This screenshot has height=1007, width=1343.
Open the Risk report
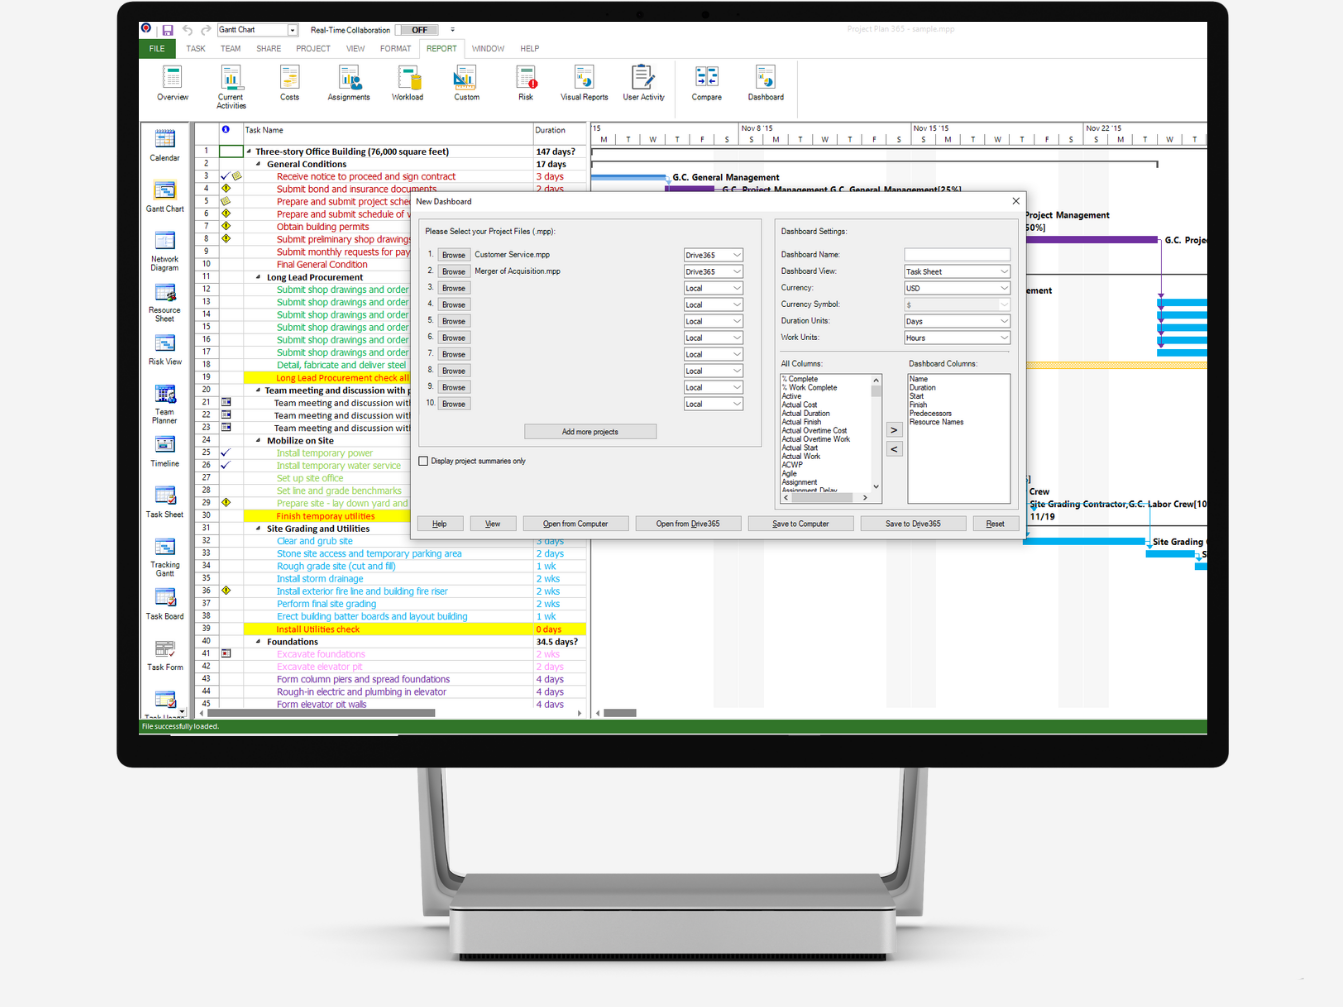525,82
